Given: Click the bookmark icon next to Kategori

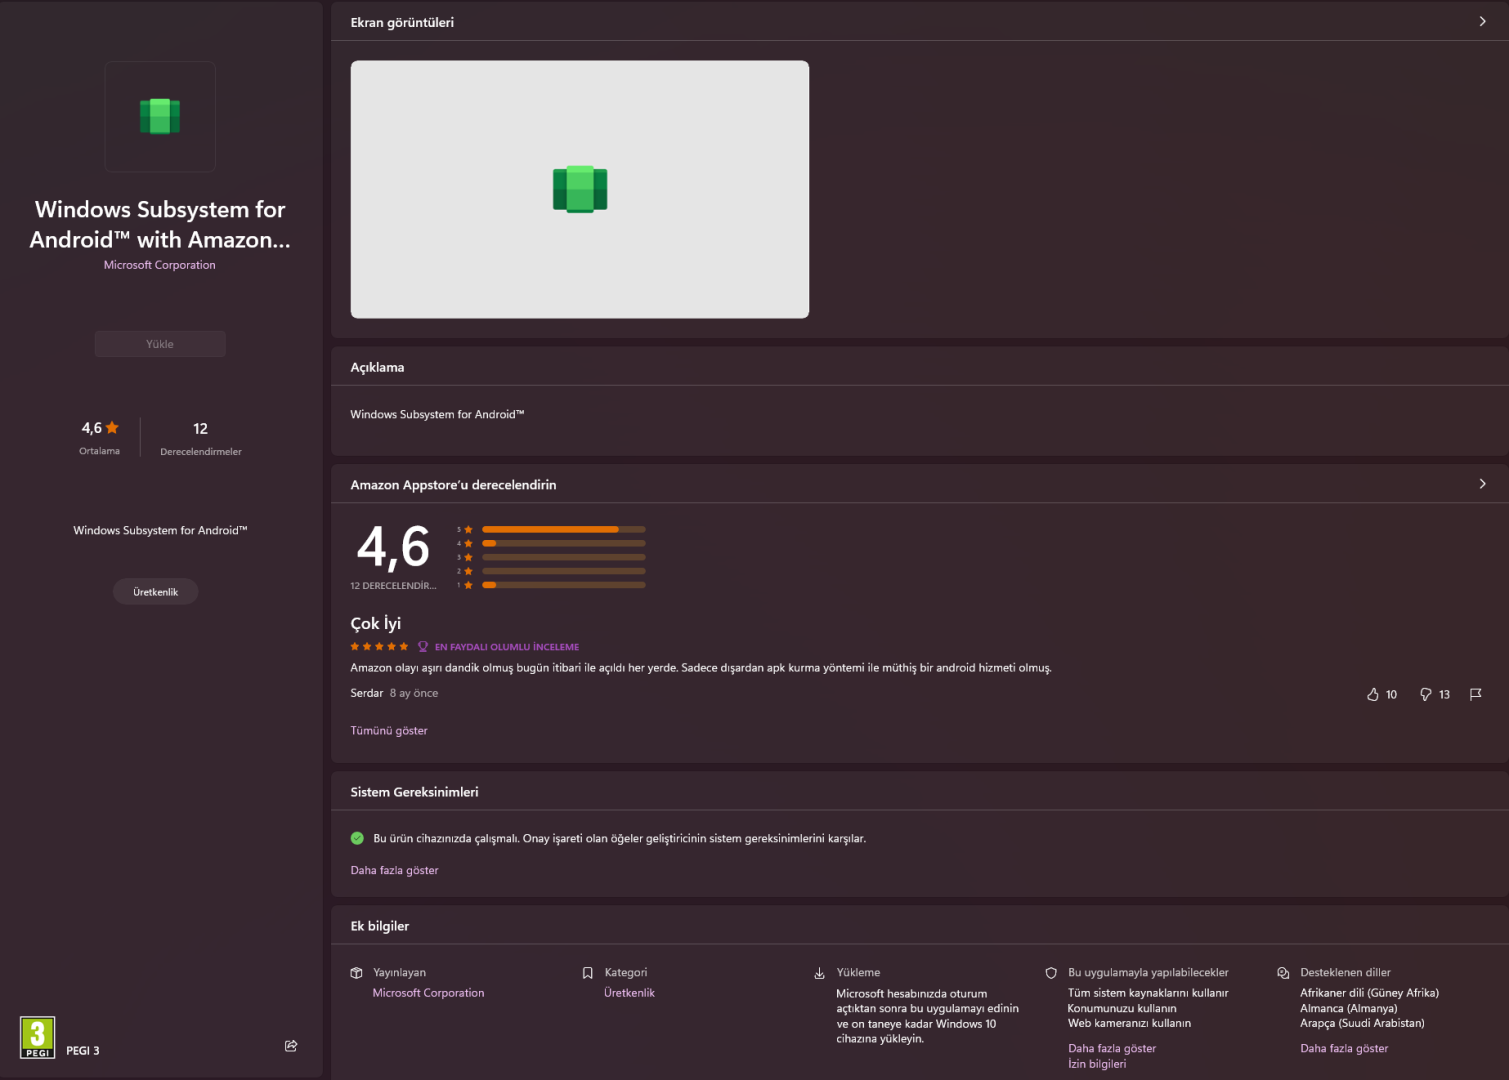Looking at the screenshot, I should click(x=588, y=973).
